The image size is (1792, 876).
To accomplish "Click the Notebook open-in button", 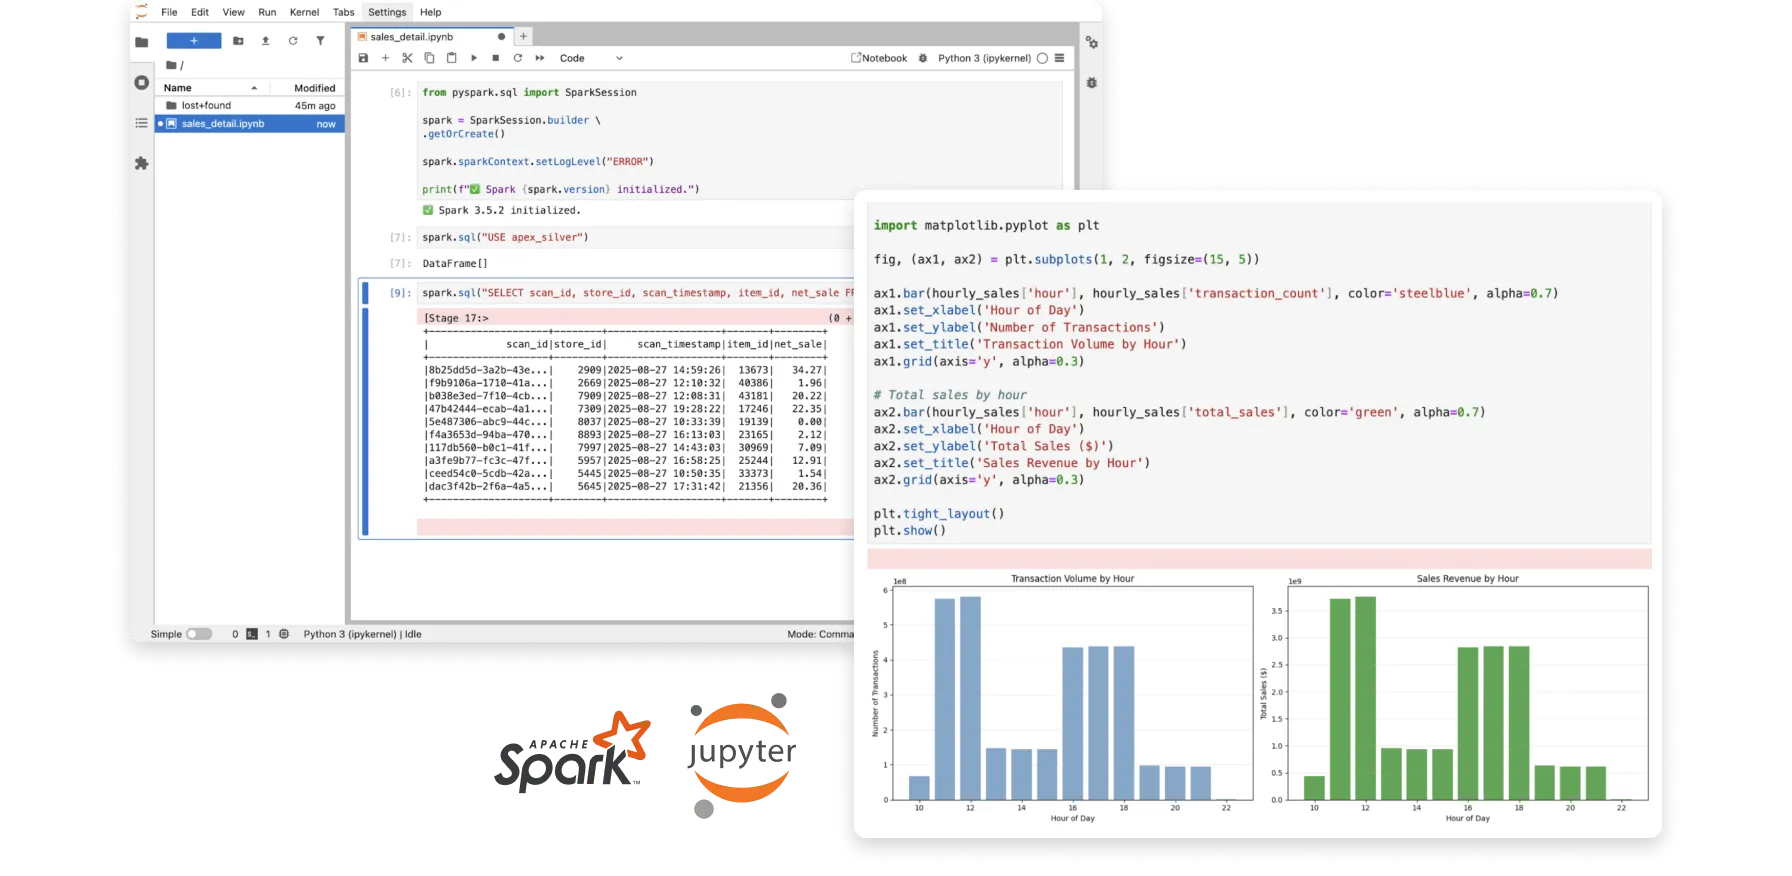I will coord(879,58).
